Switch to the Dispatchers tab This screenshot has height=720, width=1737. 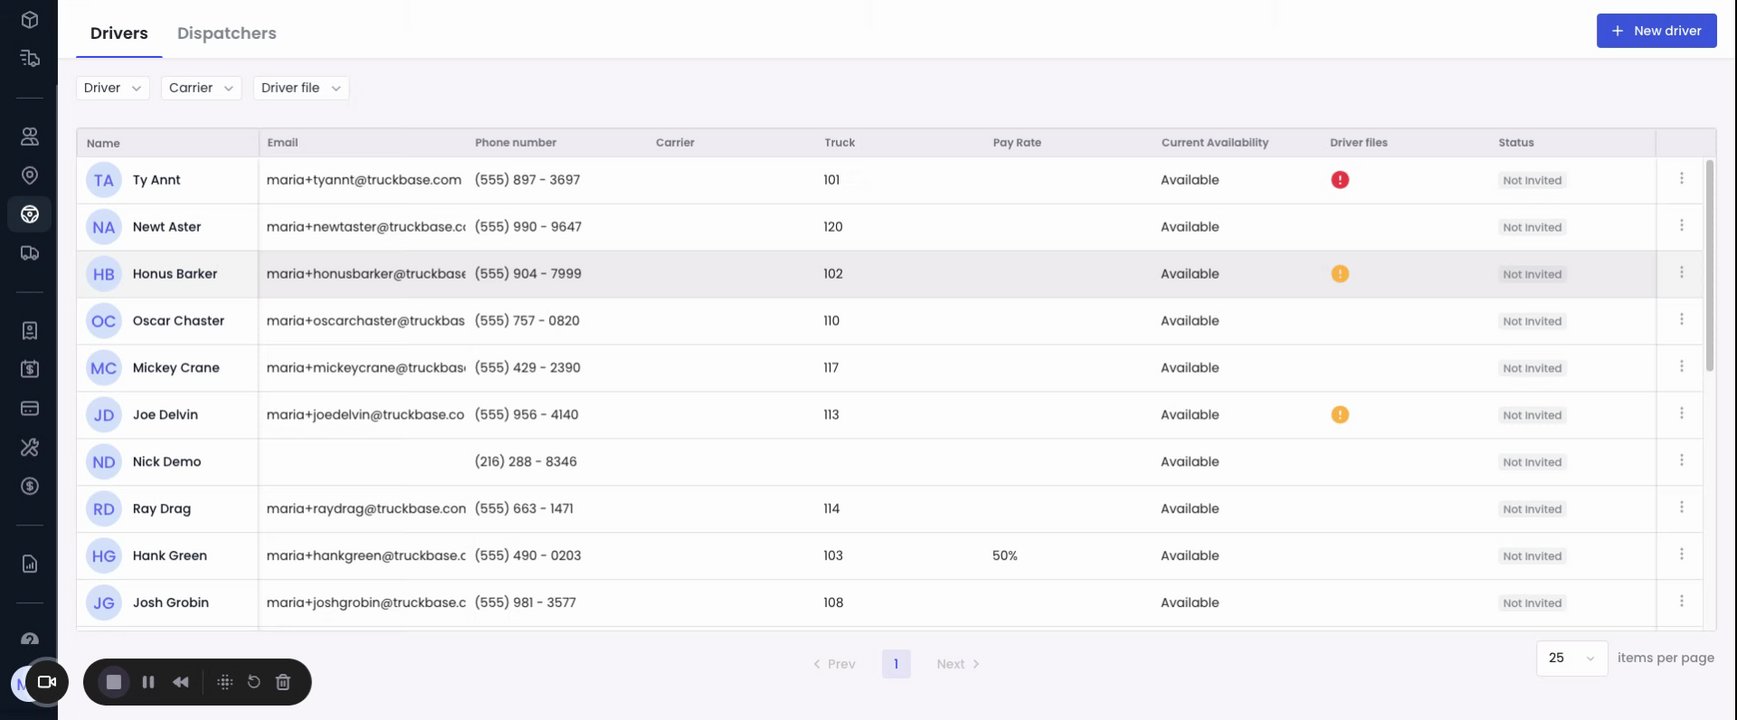pos(227,33)
